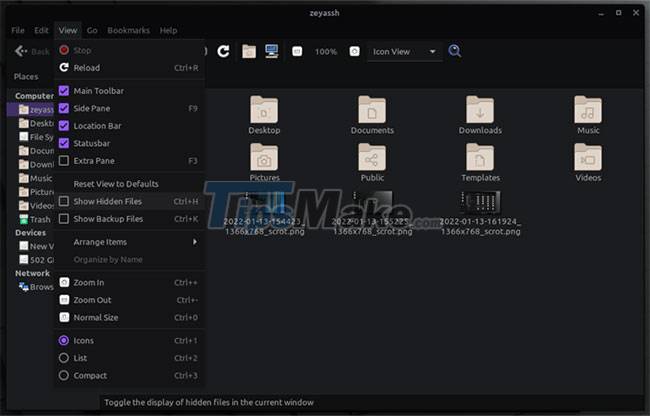This screenshot has height=416, width=650.
Task: Select Desktop in the sidebar
Action: pos(36,123)
